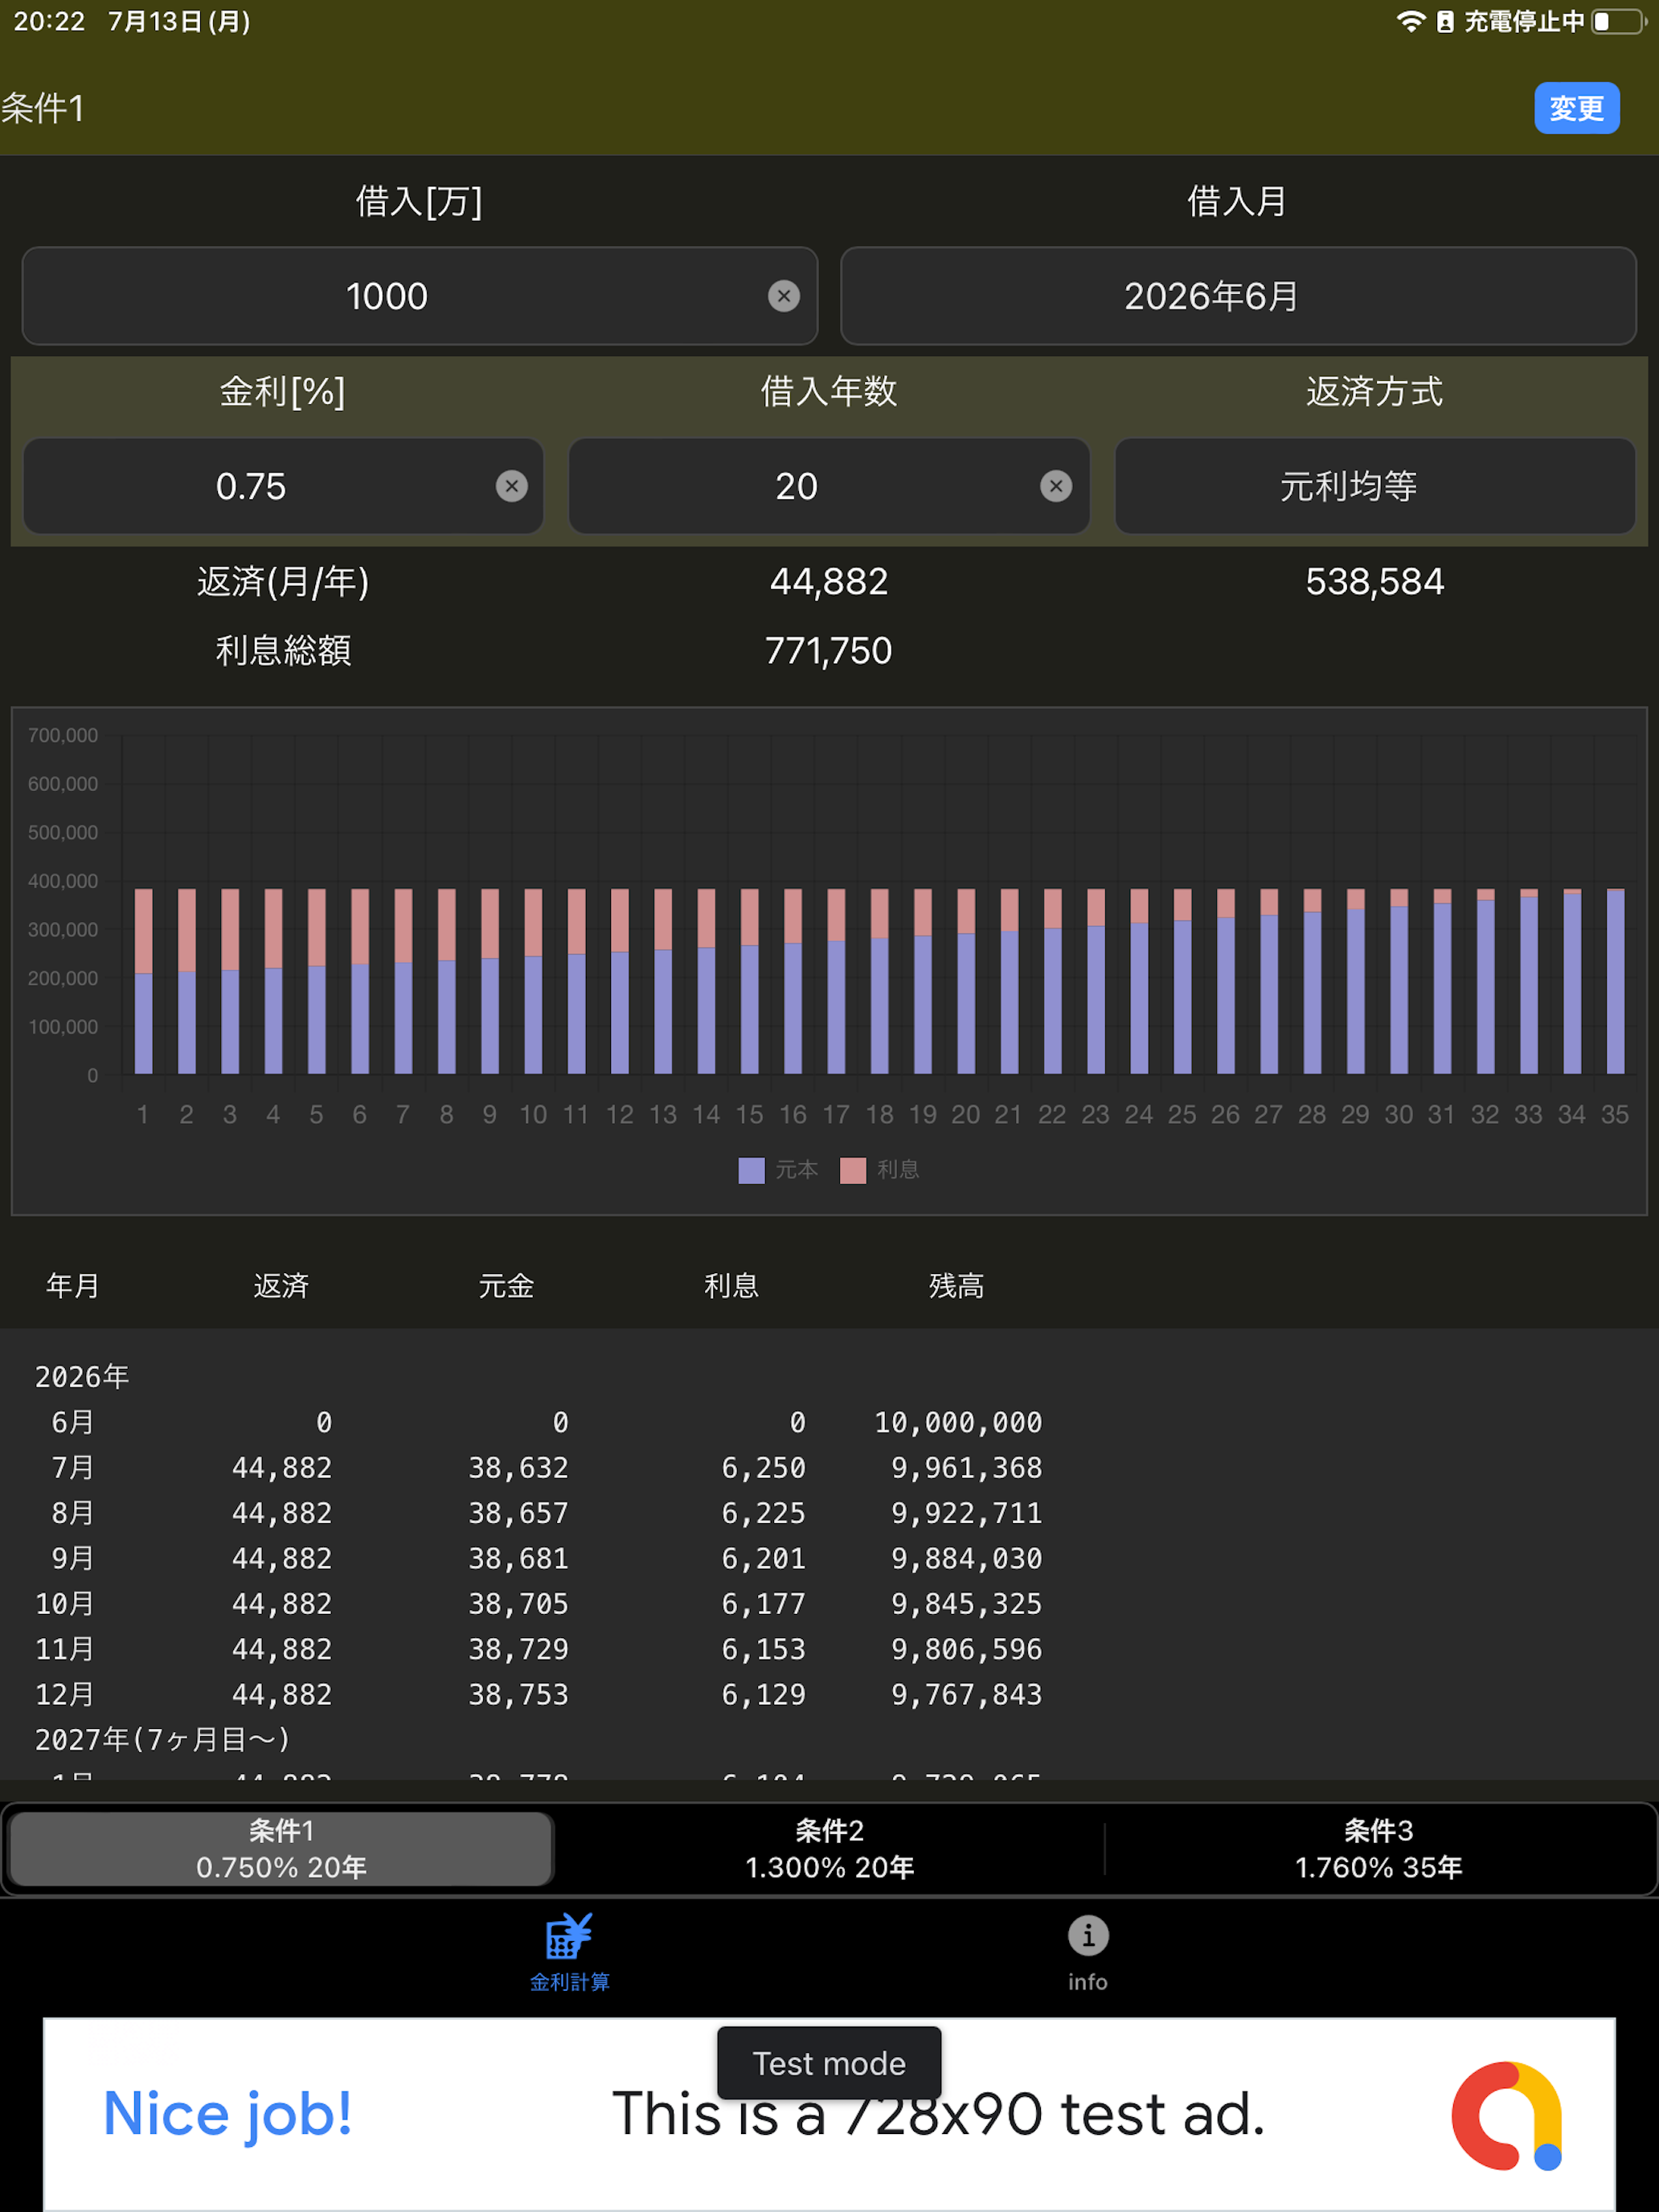The height and width of the screenshot is (2212, 1659).
Task: Open the 金利計算 tab icon
Action: click(569, 1952)
